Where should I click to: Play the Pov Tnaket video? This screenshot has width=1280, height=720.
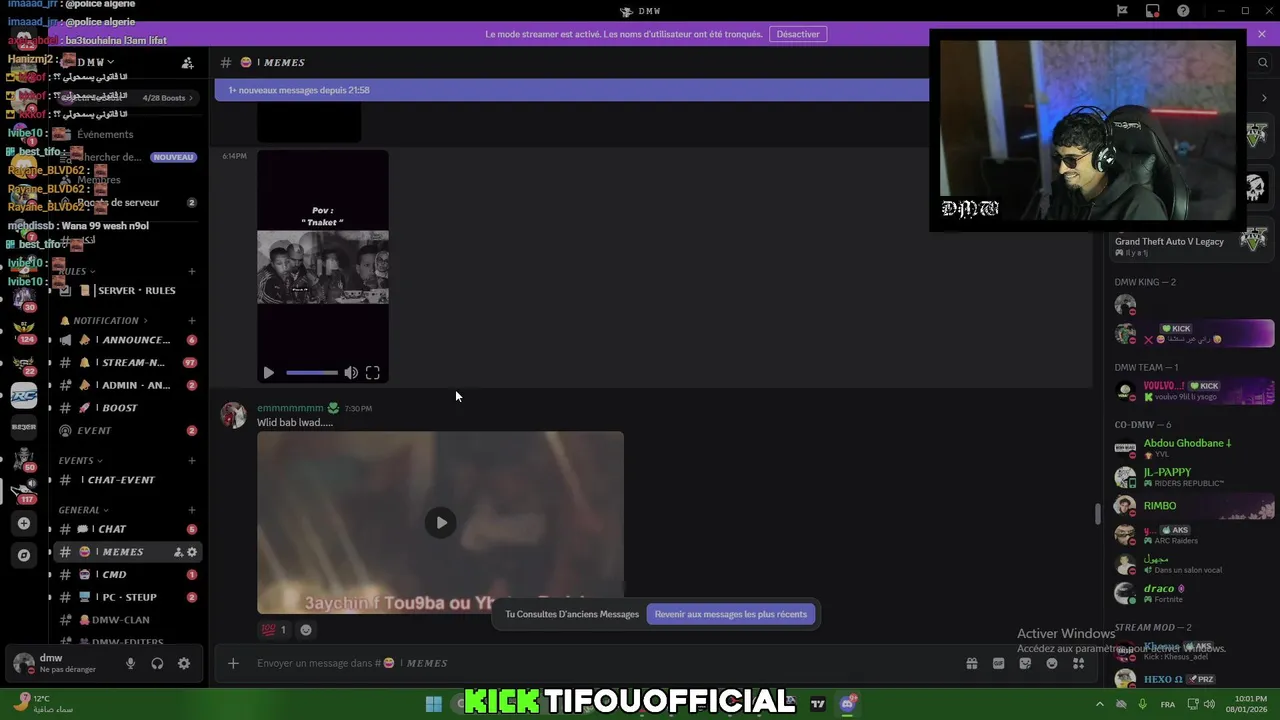[268, 373]
